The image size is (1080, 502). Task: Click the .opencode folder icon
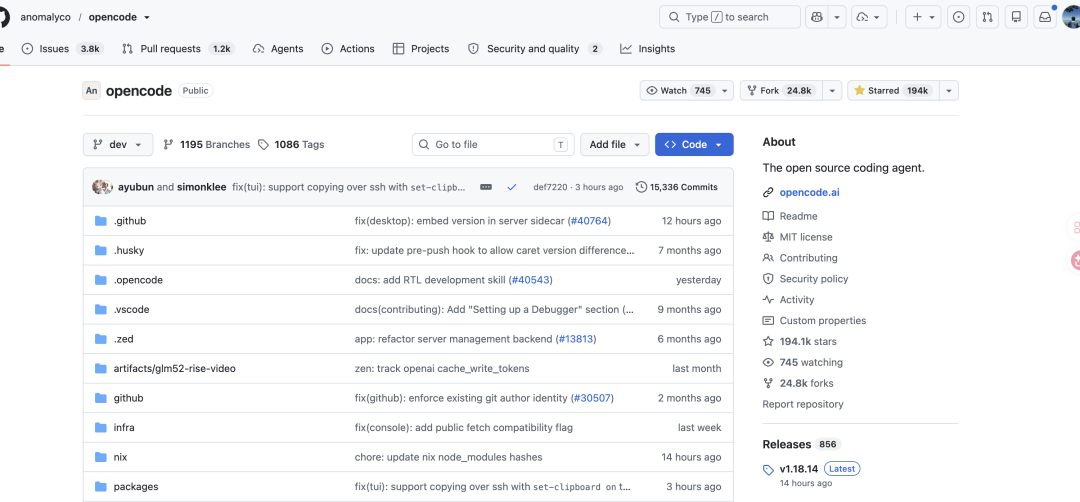101,280
